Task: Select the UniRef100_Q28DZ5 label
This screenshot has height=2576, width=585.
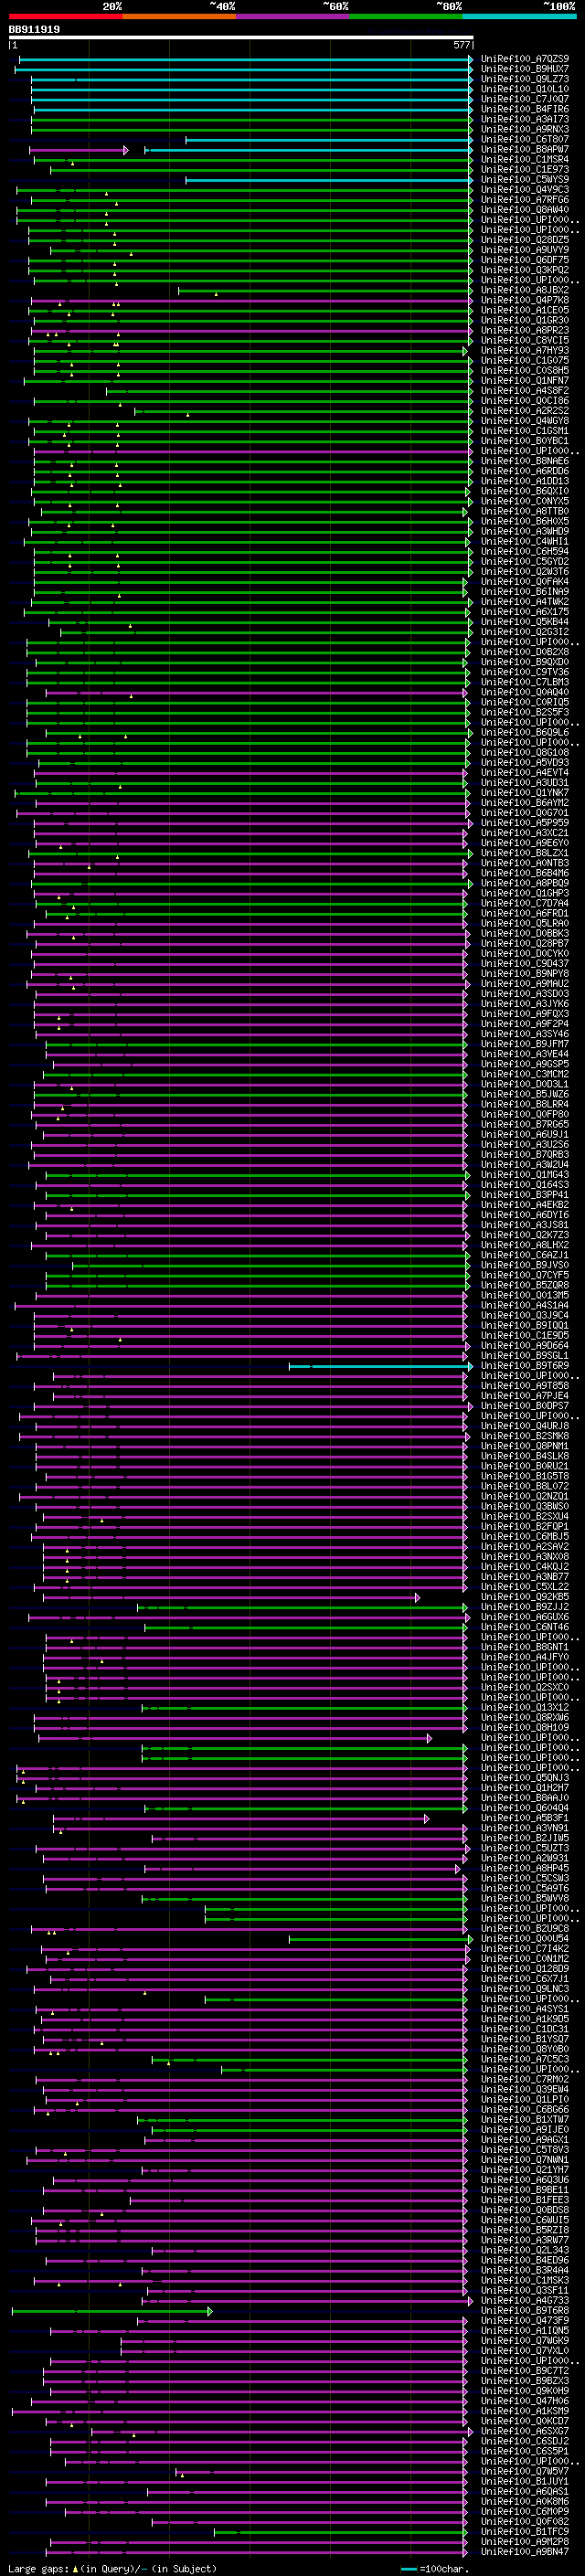Action: 525,240
